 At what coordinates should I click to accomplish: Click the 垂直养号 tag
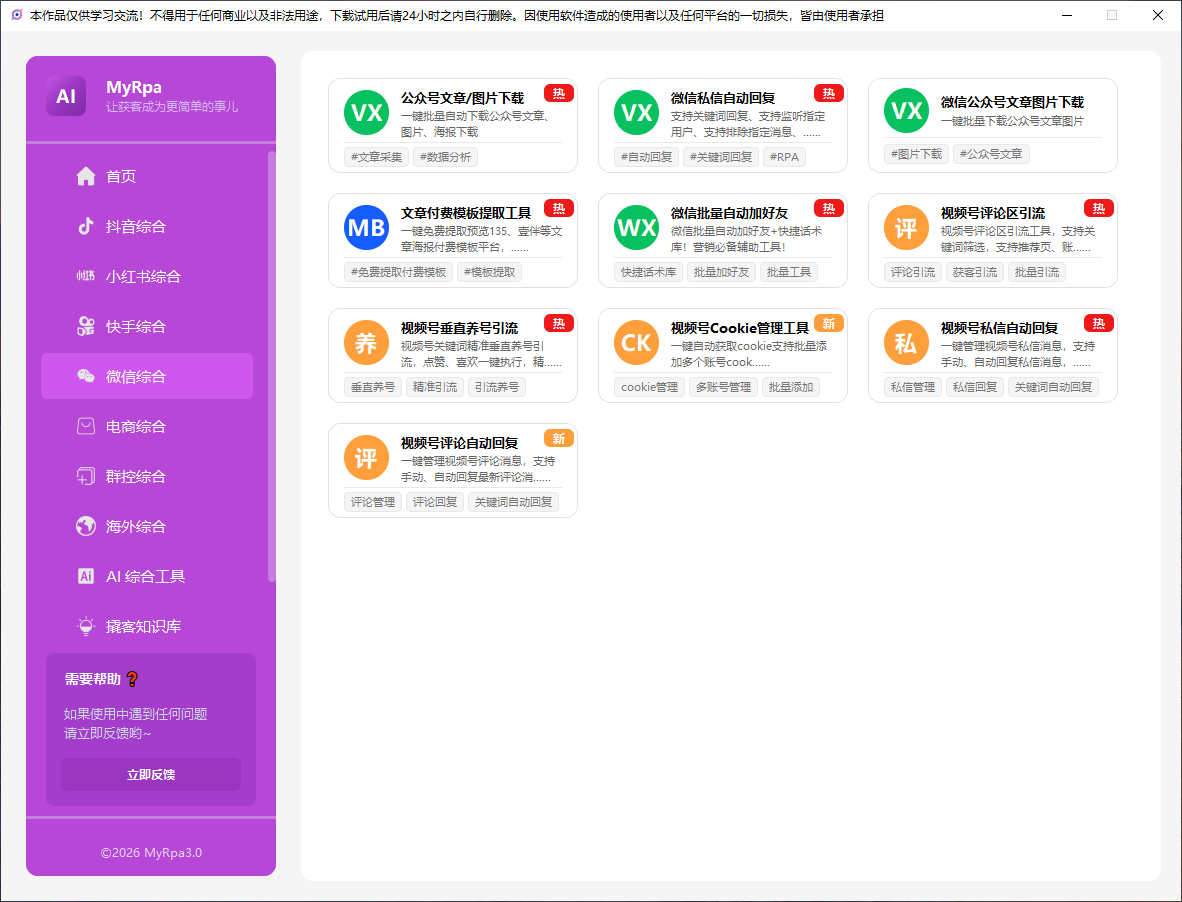tap(373, 387)
